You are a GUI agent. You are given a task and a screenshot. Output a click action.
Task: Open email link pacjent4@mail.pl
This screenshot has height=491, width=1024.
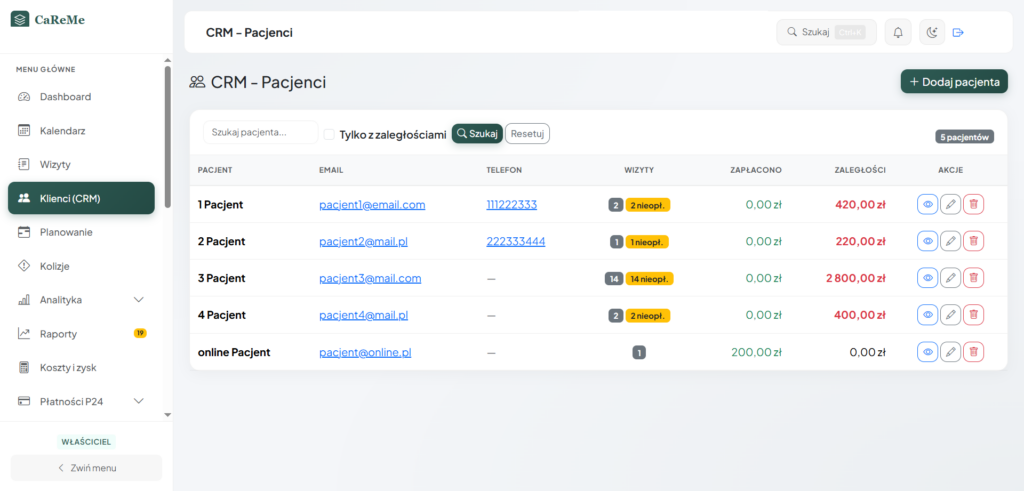coord(364,315)
